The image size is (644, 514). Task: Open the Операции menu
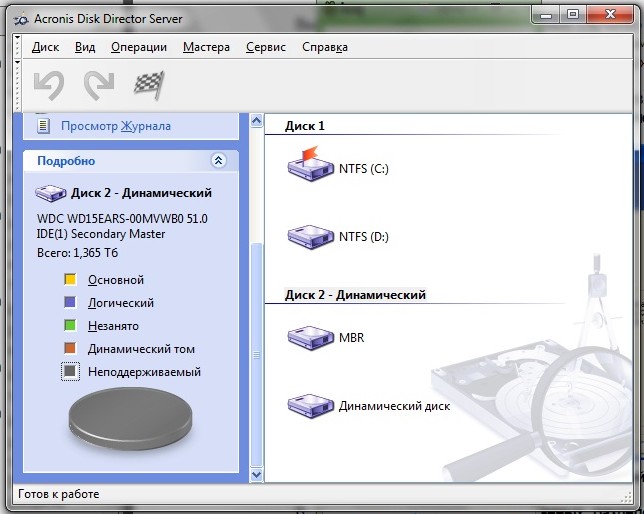click(139, 47)
